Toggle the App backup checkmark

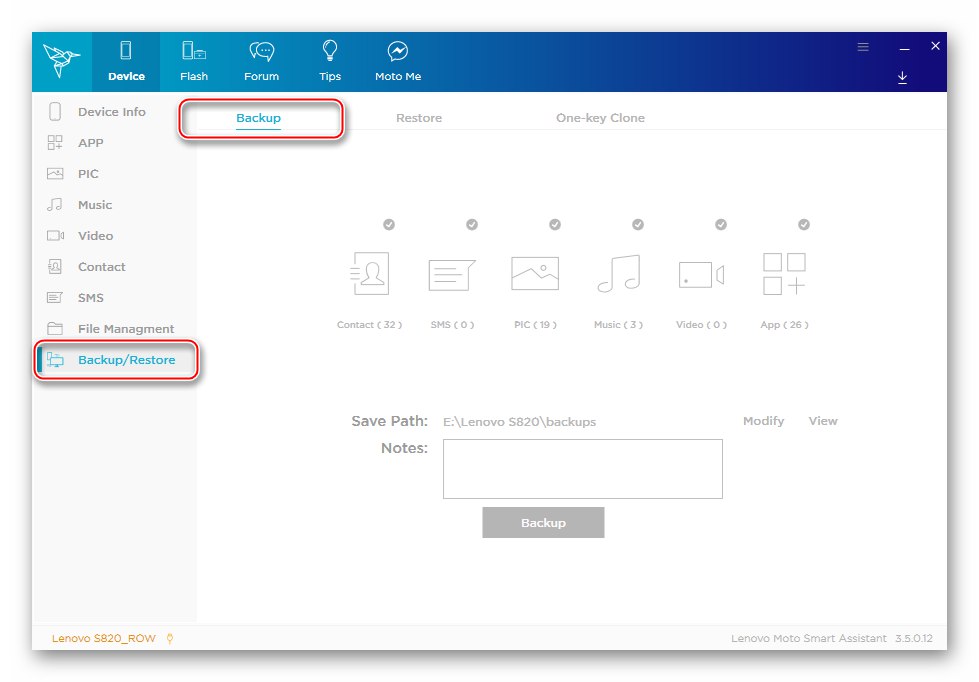click(x=804, y=224)
